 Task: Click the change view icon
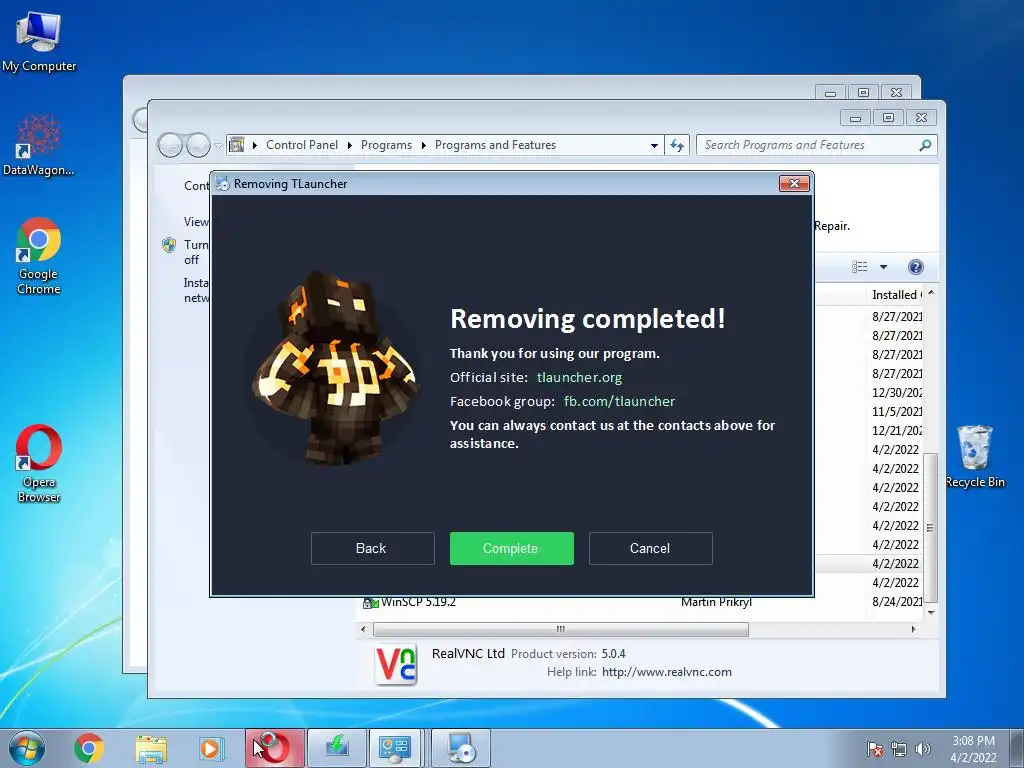(x=859, y=266)
